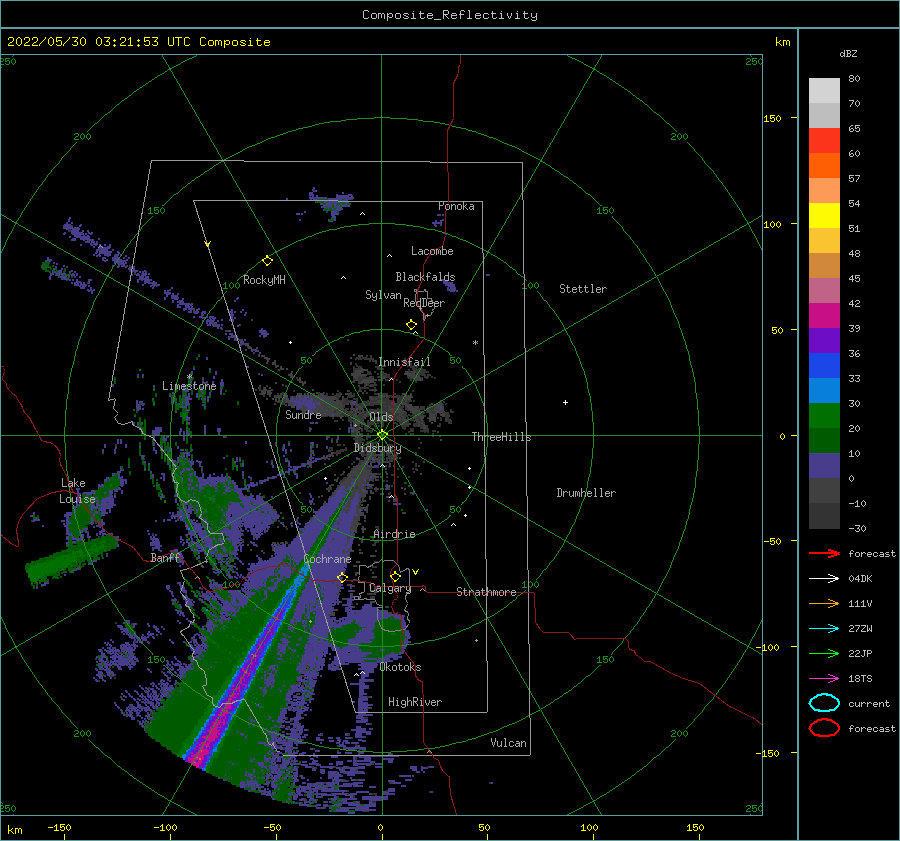Viewport: 900px width, 841px height.
Task: Click the RedDeer city label
Action: point(424,303)
